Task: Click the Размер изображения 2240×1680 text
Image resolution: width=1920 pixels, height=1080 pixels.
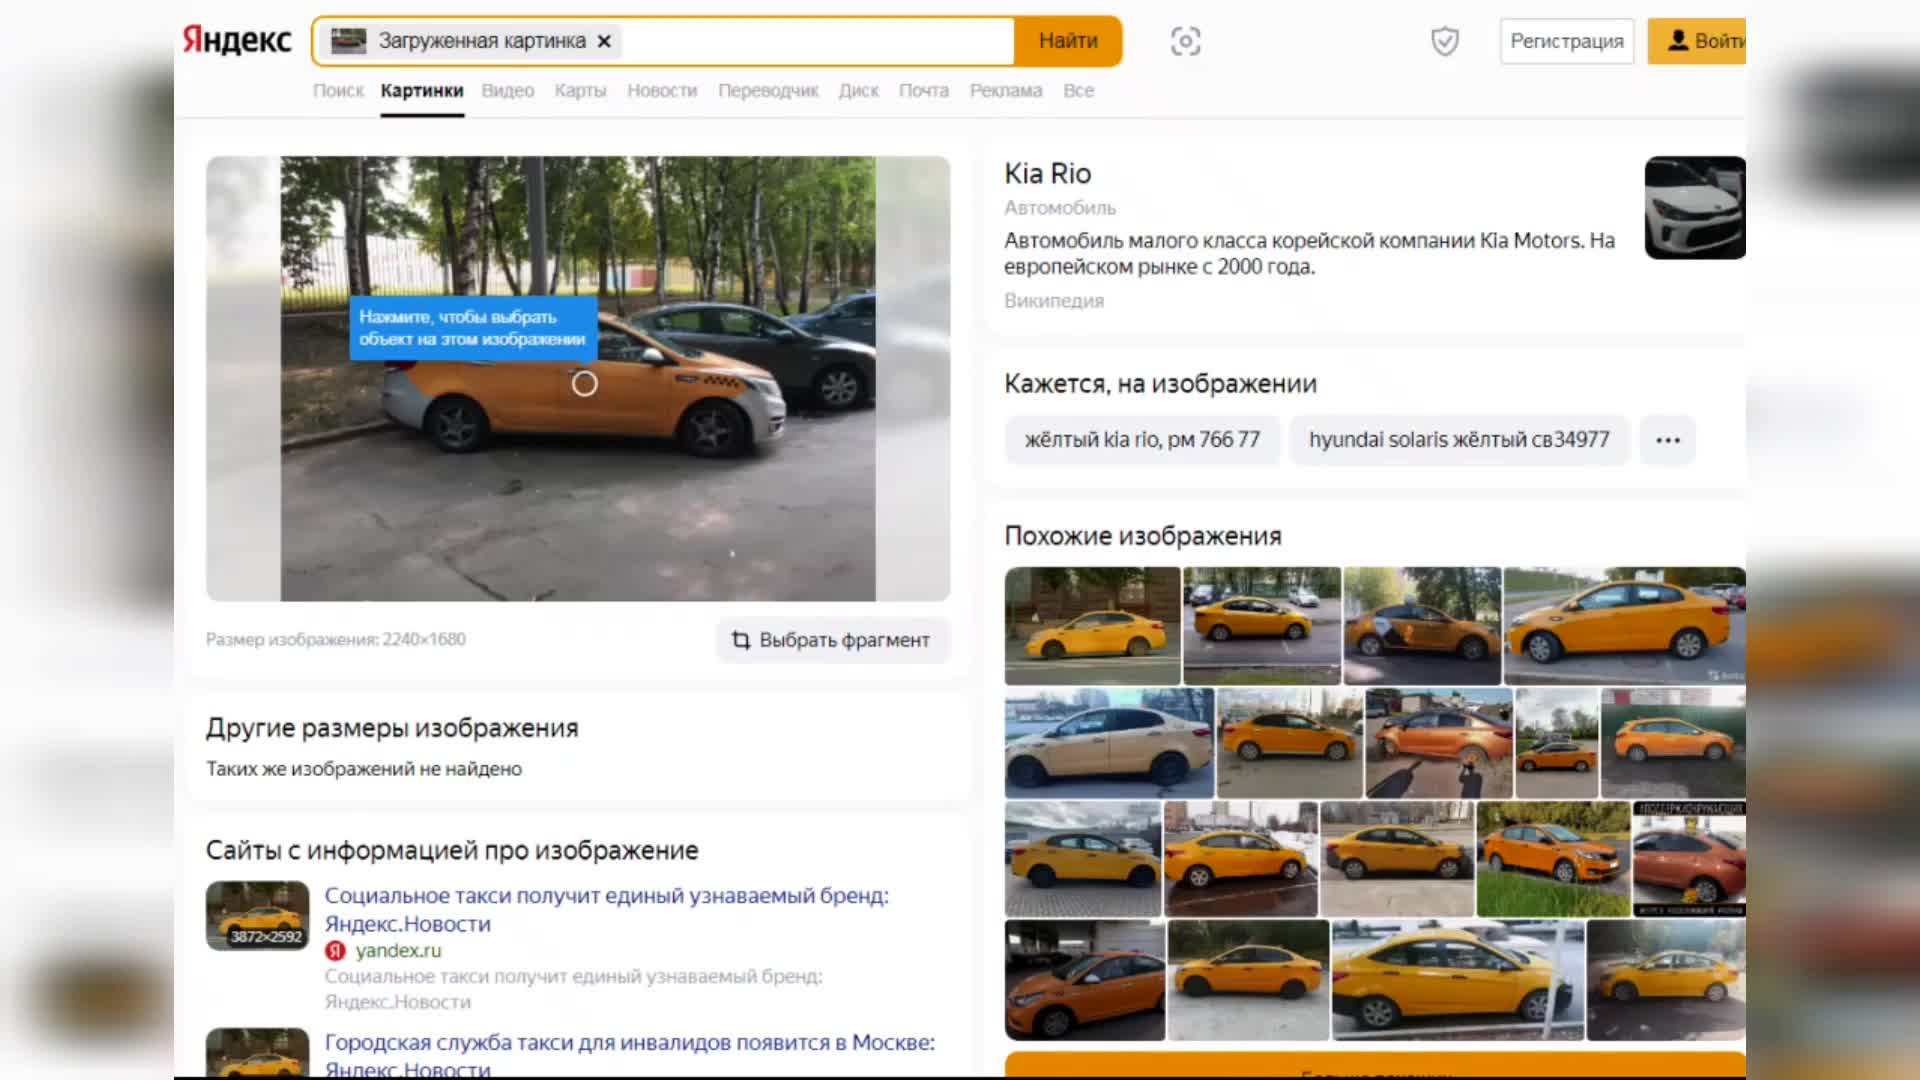Action: pos(336,640)
